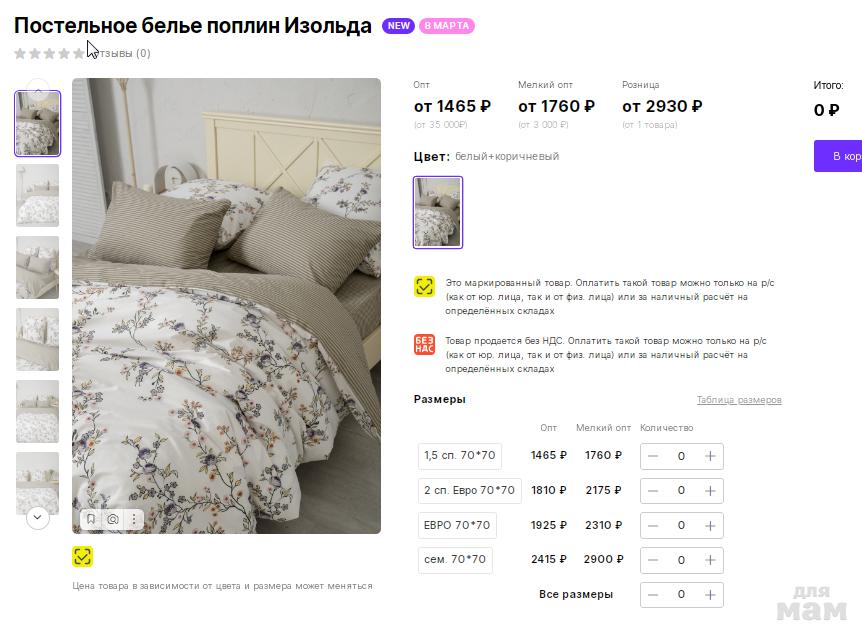Open image search with the camera icon
The height and width of the screenshot is (635, 862).
(x=113, y=519)
